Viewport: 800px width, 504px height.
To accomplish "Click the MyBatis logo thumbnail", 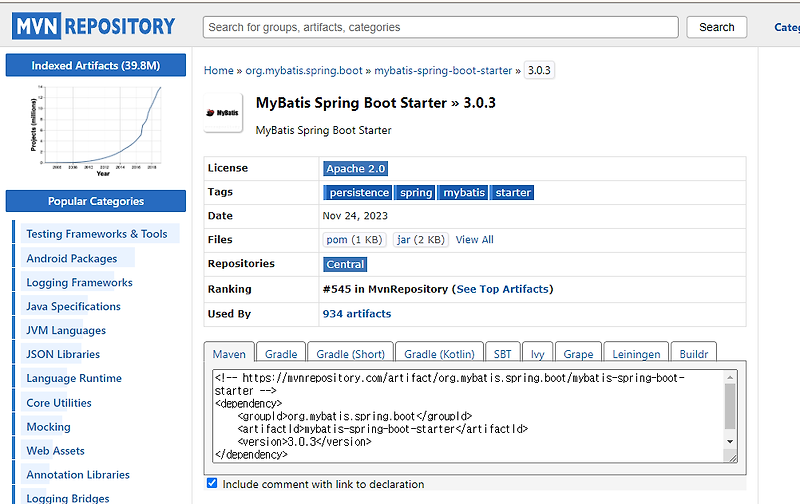I will coord(223,113).
